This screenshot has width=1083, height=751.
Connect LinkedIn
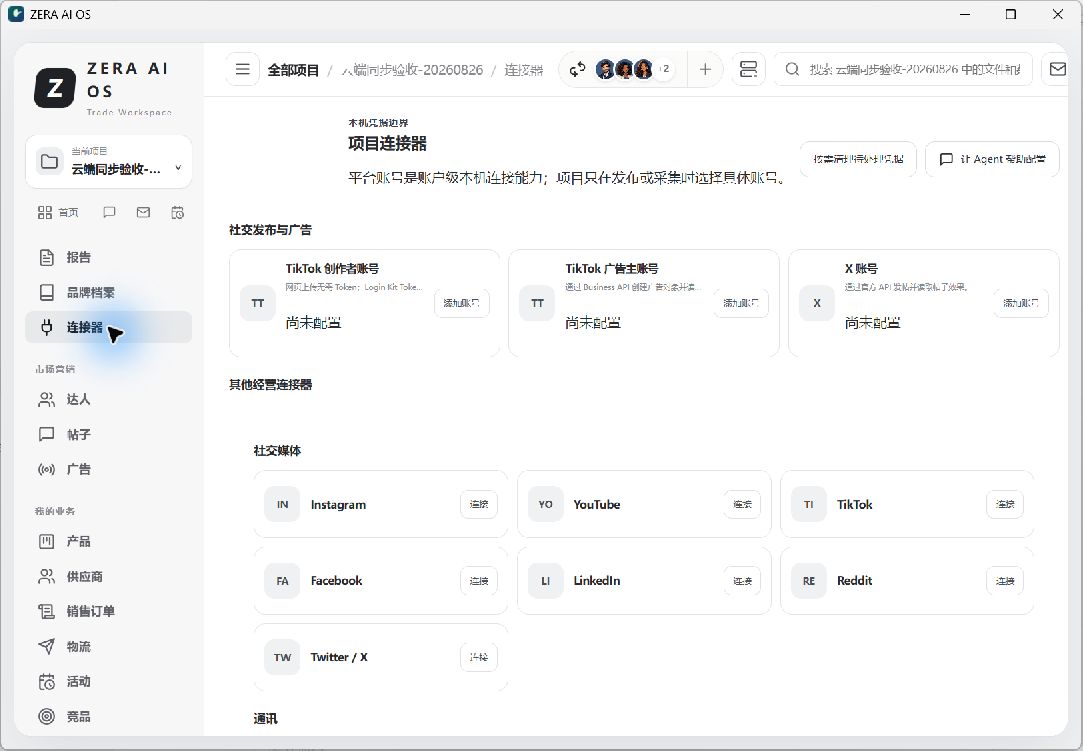point(742,581)
